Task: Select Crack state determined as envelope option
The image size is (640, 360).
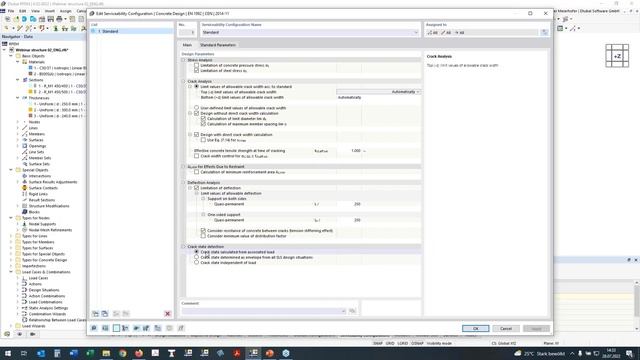Action: pyautogui.click(x=196, y=257)
